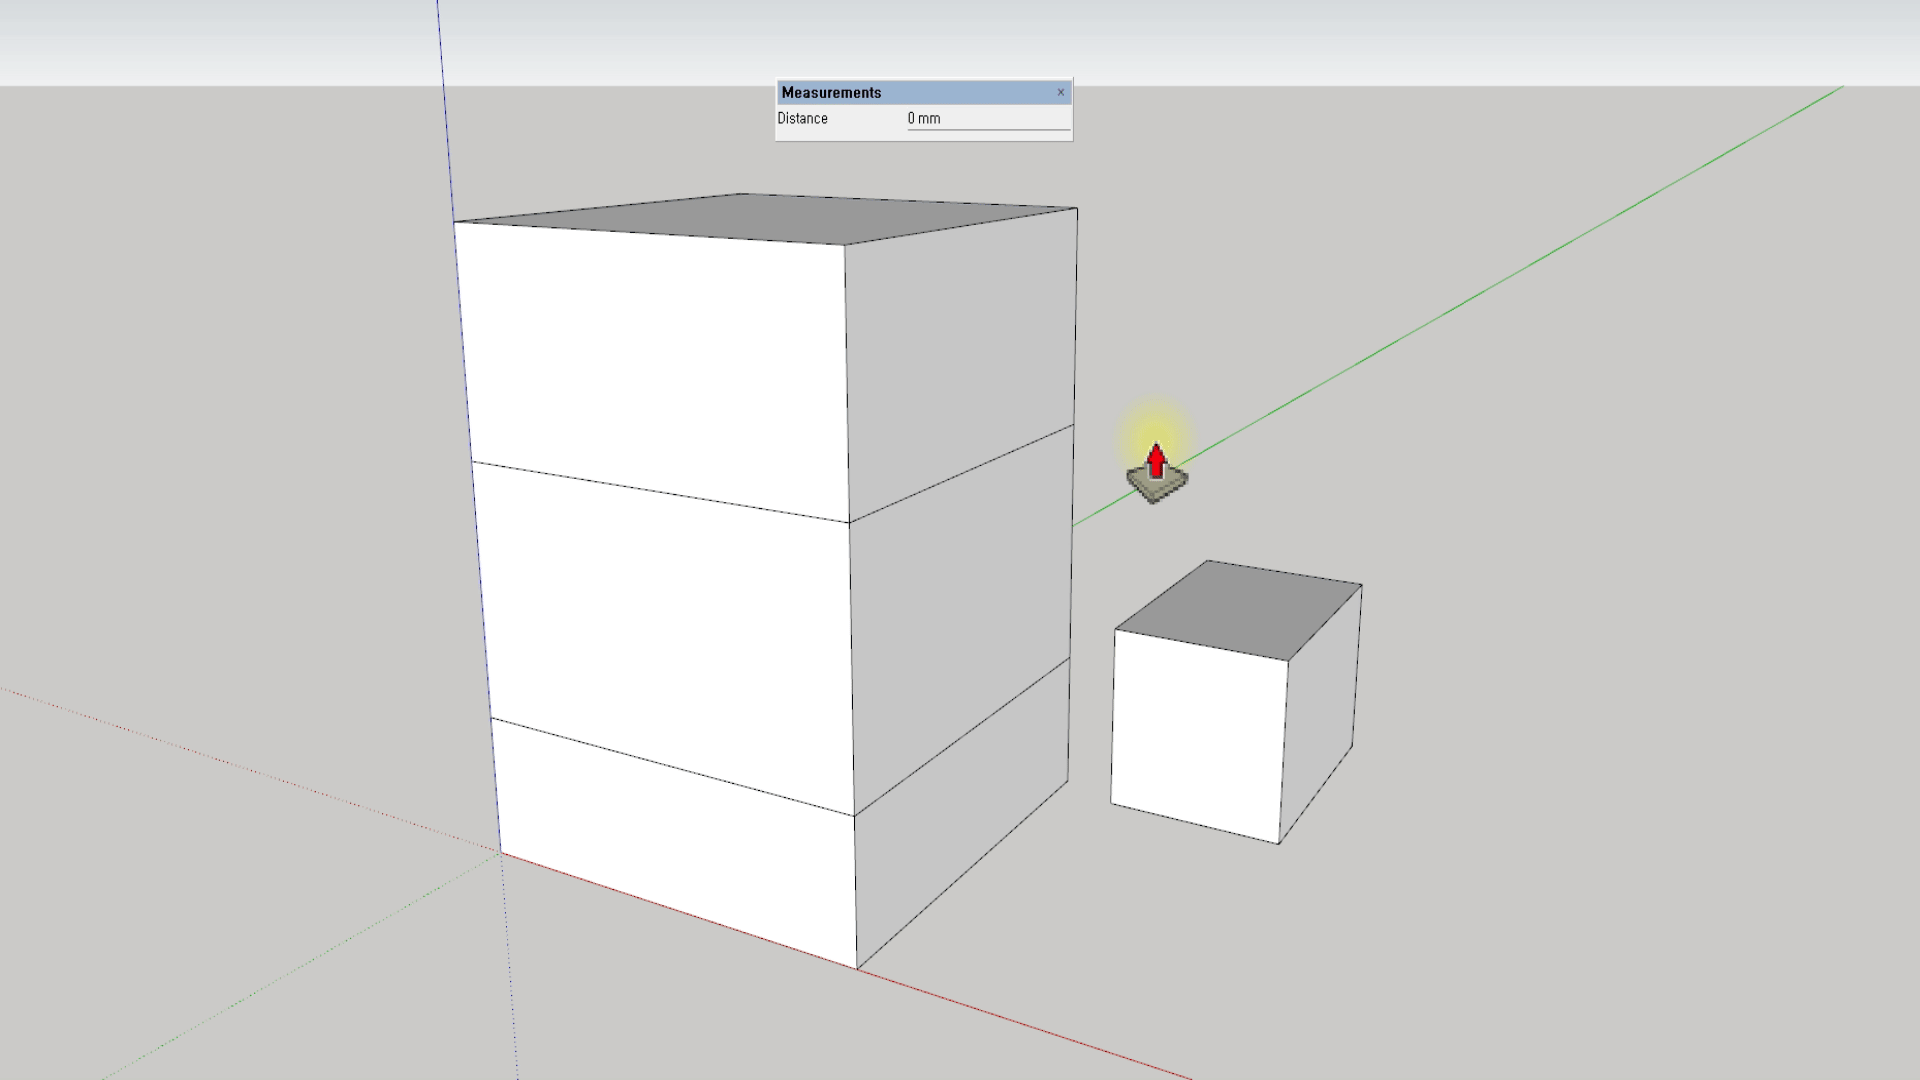Screen dimensions: 1920x1080
Task: Click the Distance value input field
Action: tap(987, 119)
